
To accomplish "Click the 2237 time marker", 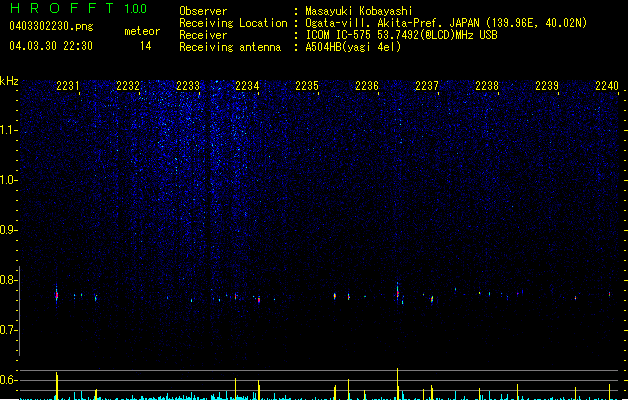I will 427,86.
